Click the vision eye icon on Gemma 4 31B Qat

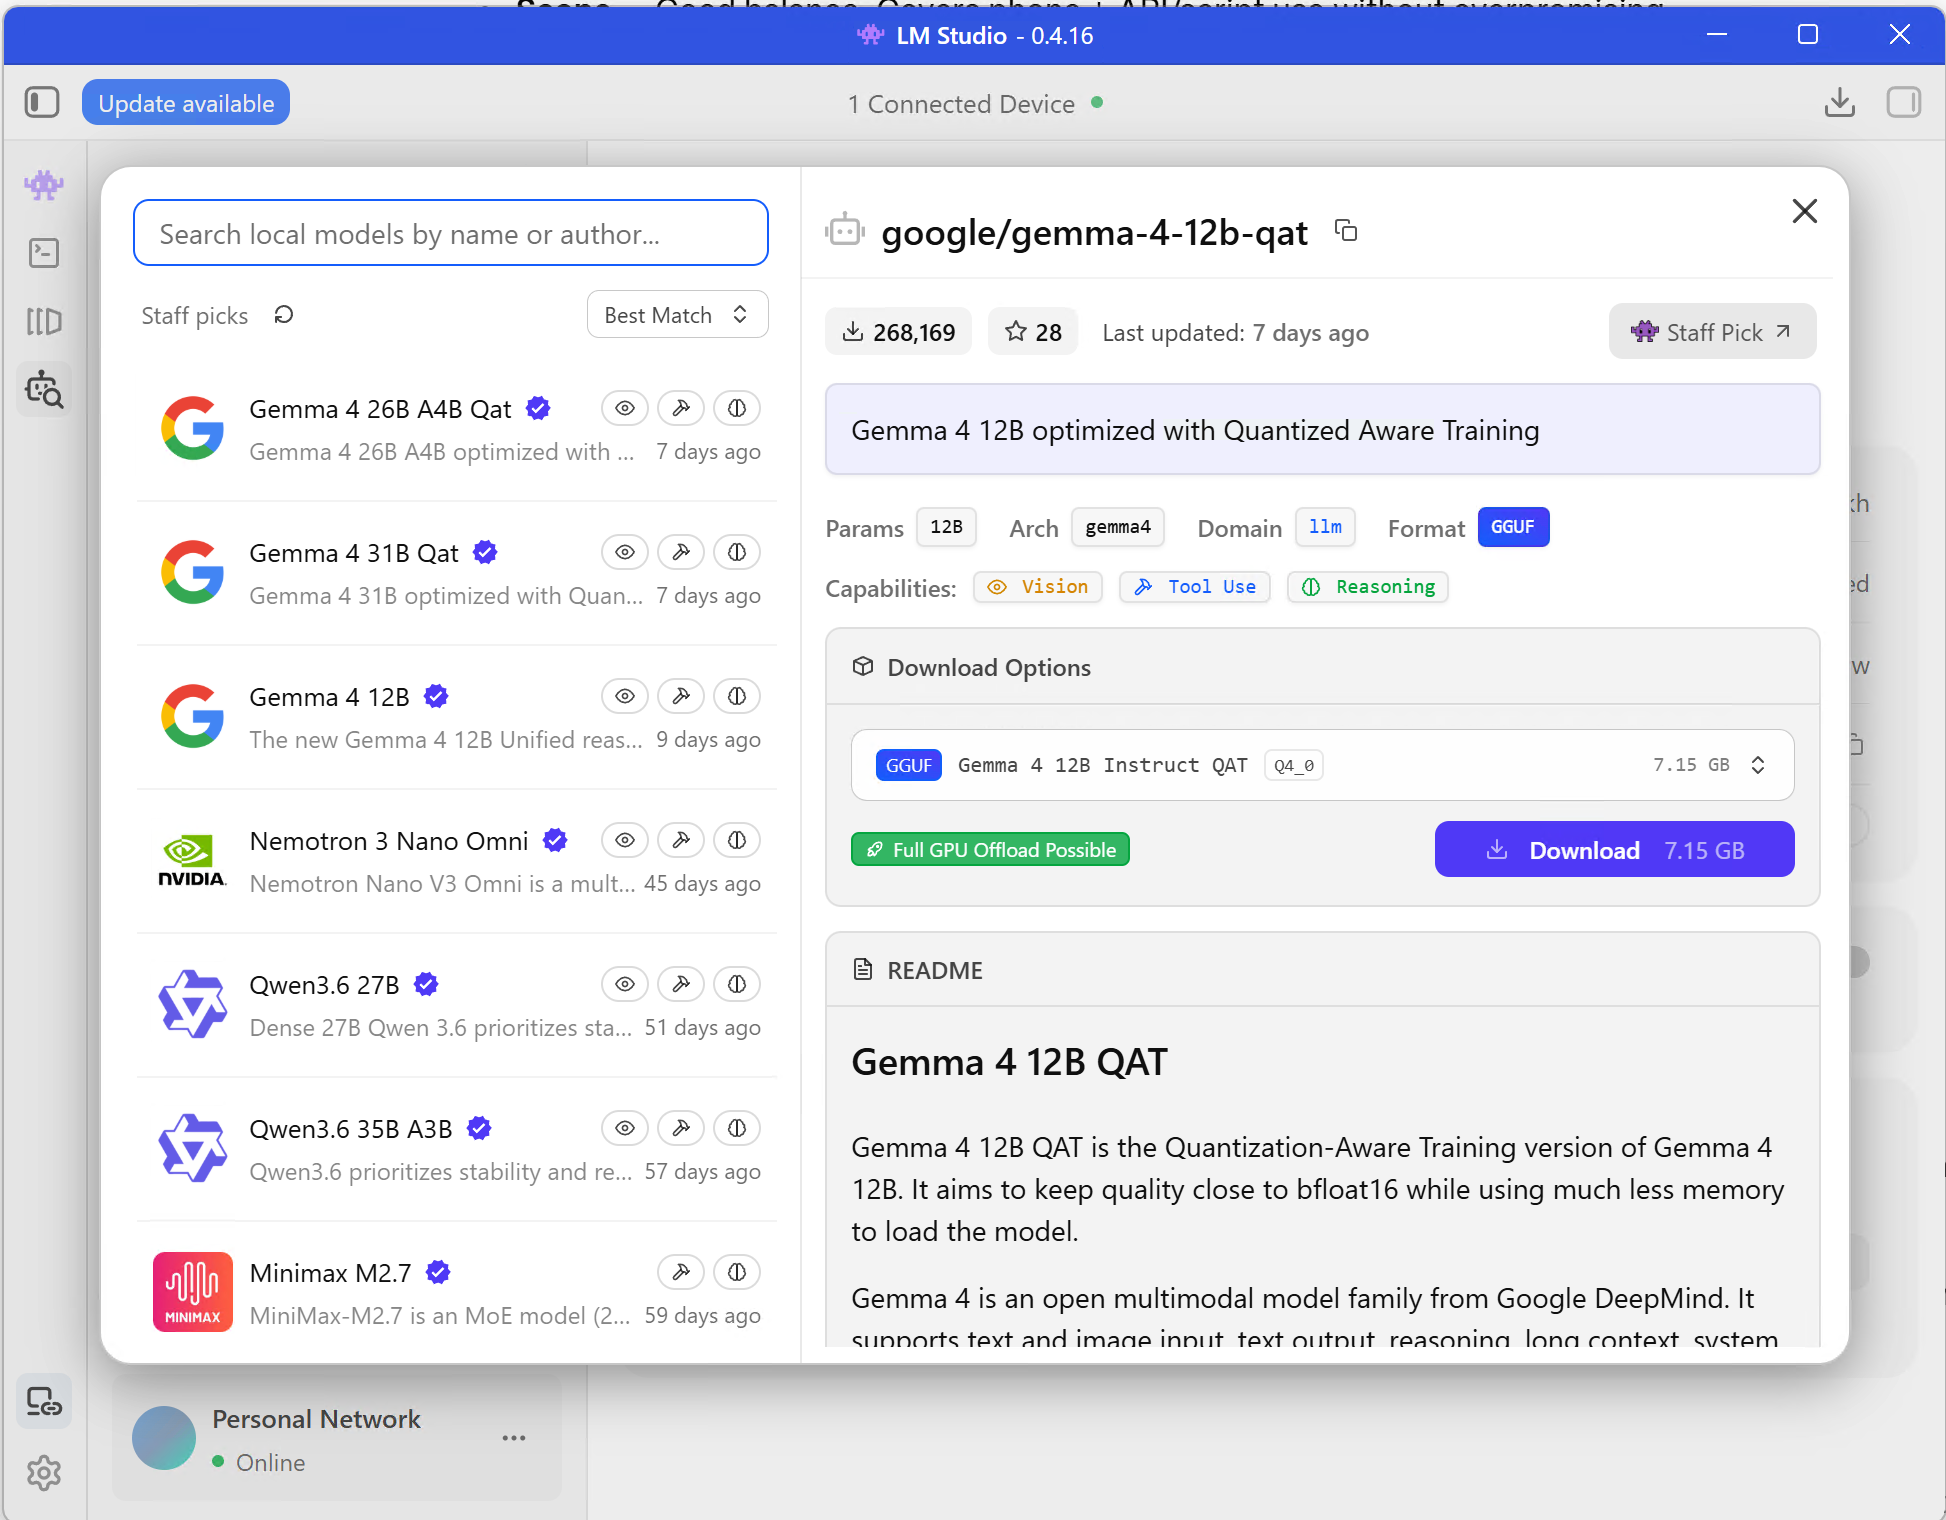tap(625, 552)
